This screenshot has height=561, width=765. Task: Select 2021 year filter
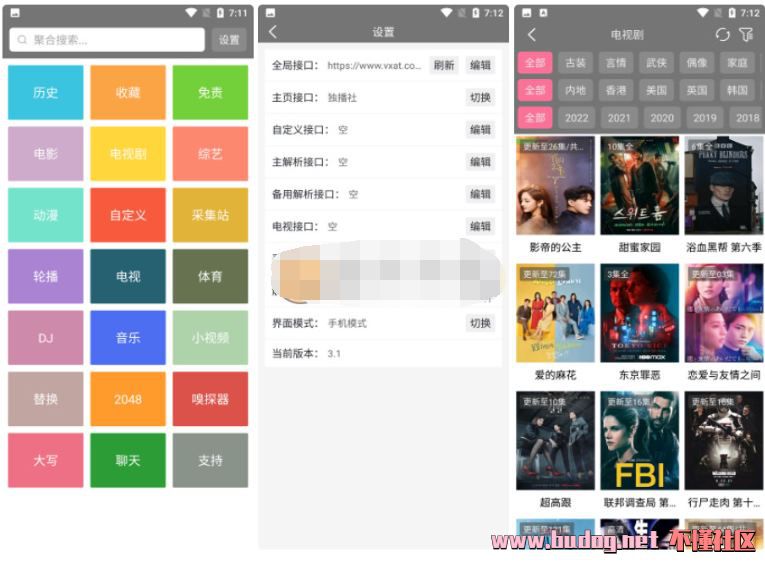[x=619, y=118]
